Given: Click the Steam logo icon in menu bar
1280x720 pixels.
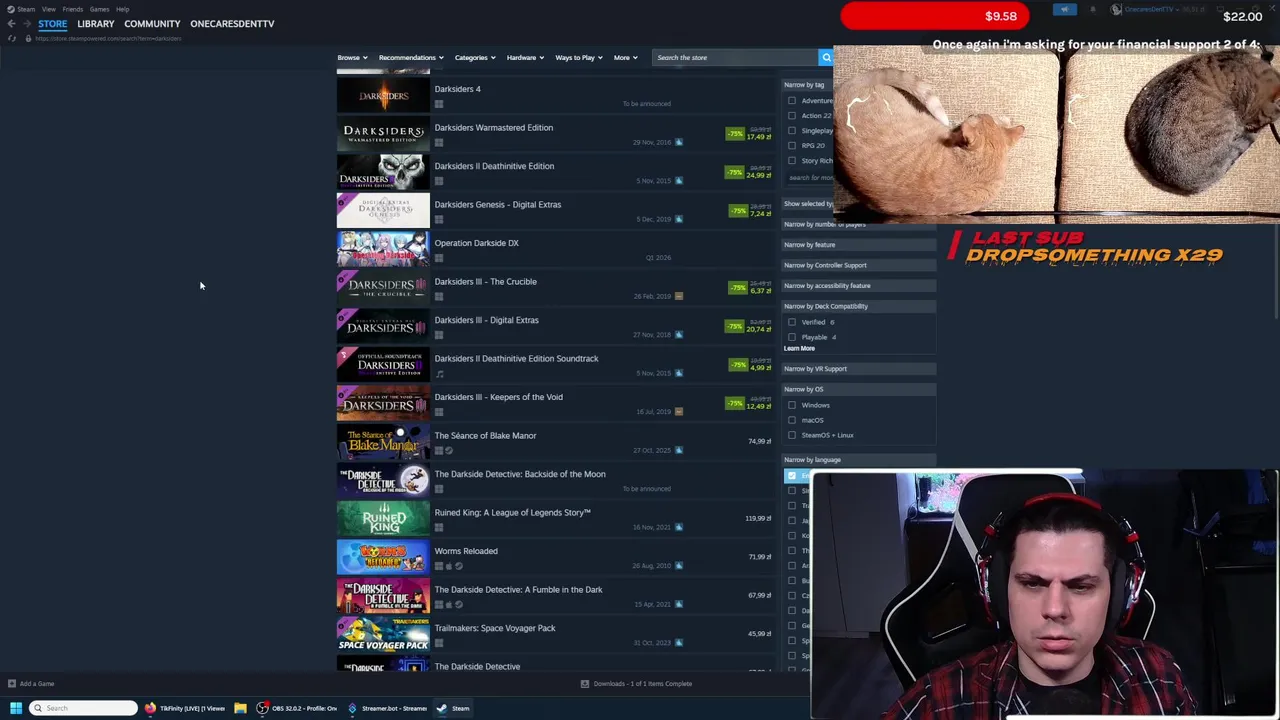Looking at the screenshot, I should coord(10,9).
